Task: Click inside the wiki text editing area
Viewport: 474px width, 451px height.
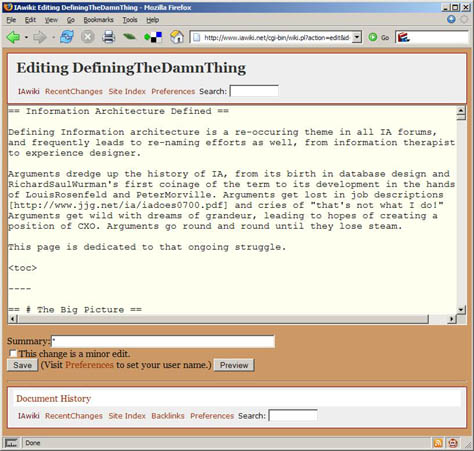Action: (x=232, y=210)
